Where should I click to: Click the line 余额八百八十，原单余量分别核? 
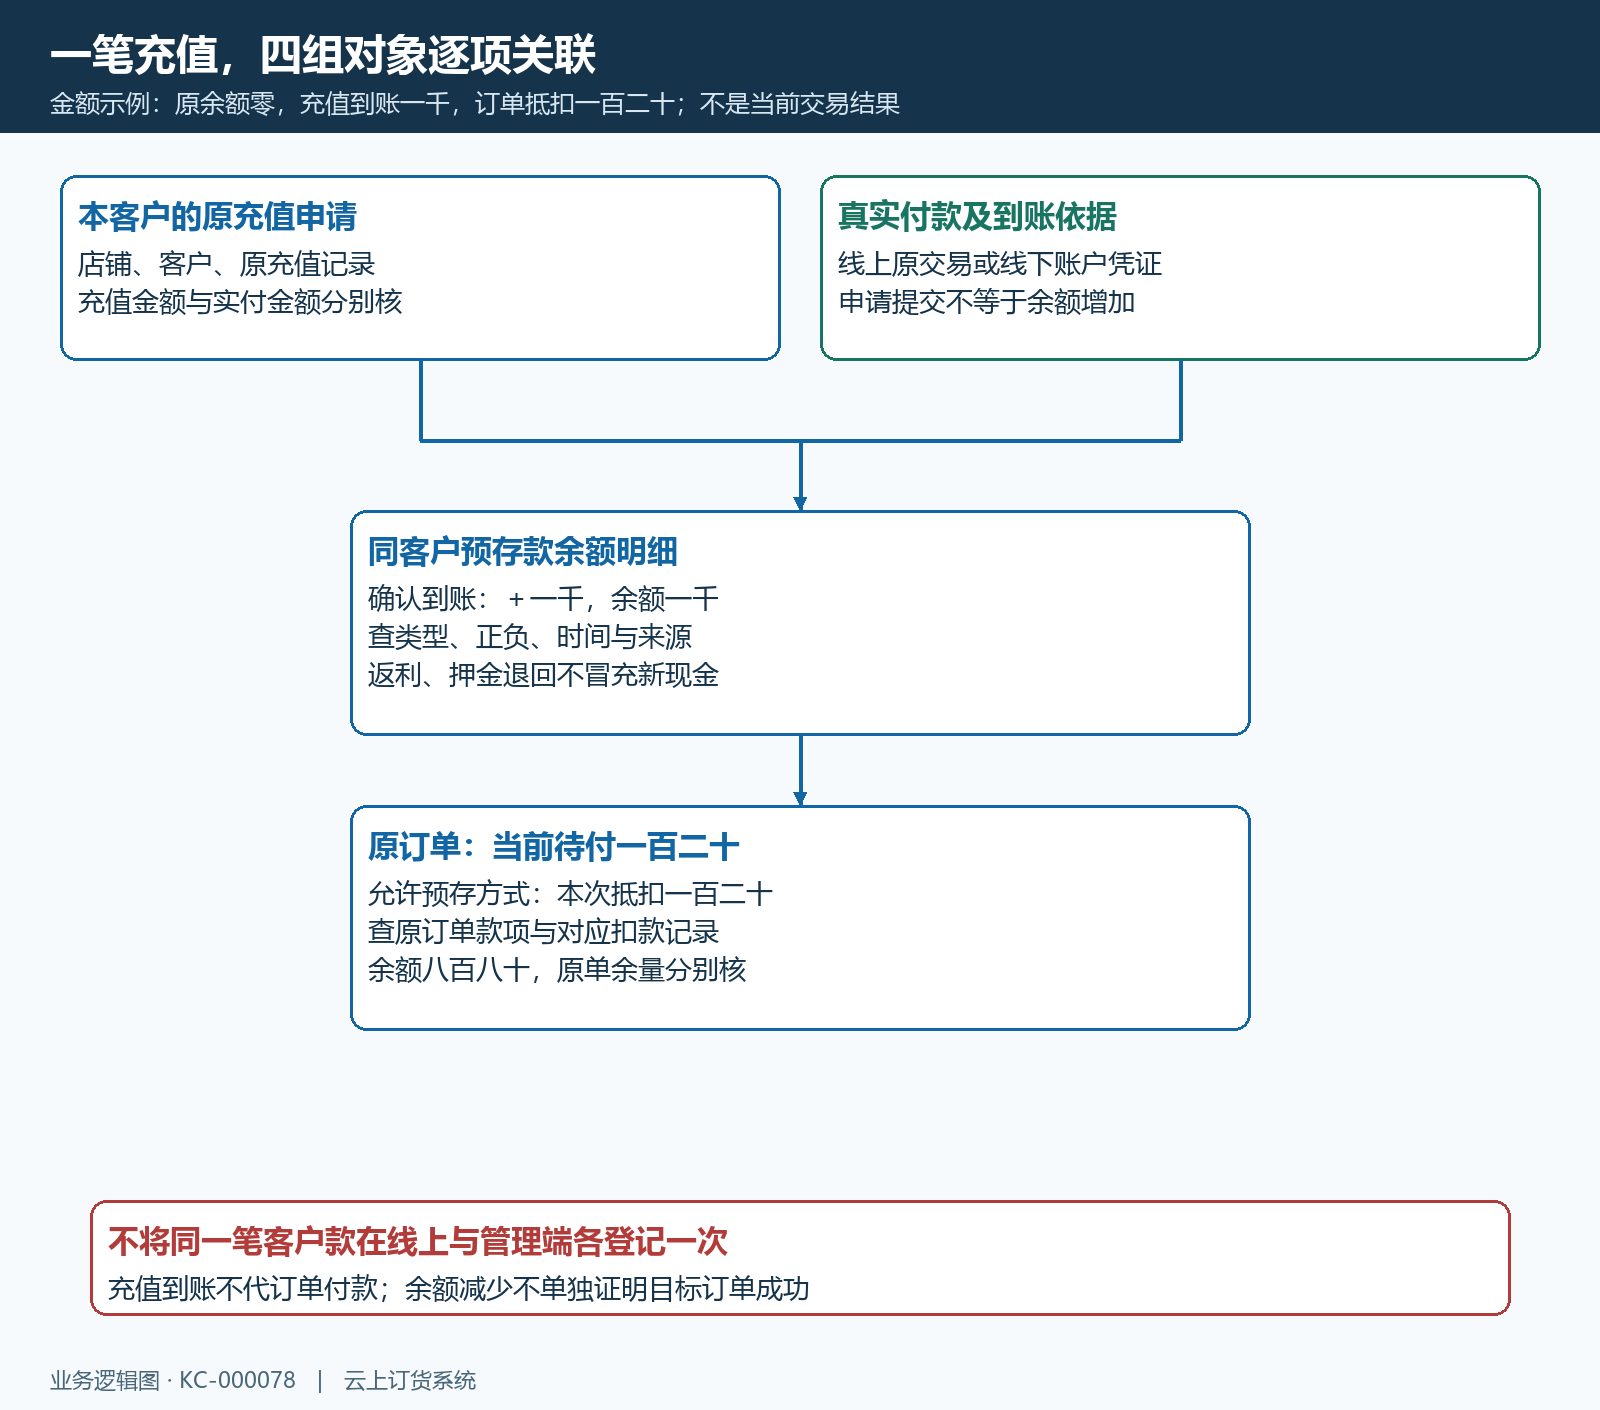click(x=557, y=970)
